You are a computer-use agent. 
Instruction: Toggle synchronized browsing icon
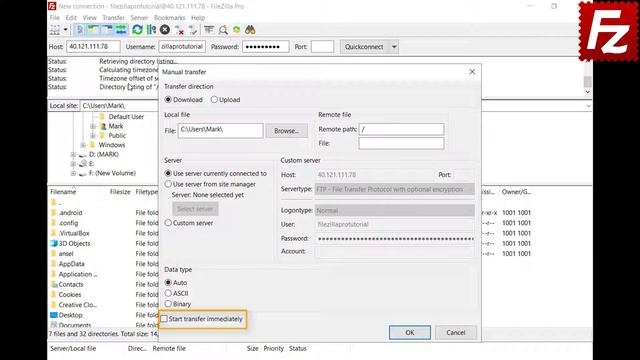[x=236, y=30]
